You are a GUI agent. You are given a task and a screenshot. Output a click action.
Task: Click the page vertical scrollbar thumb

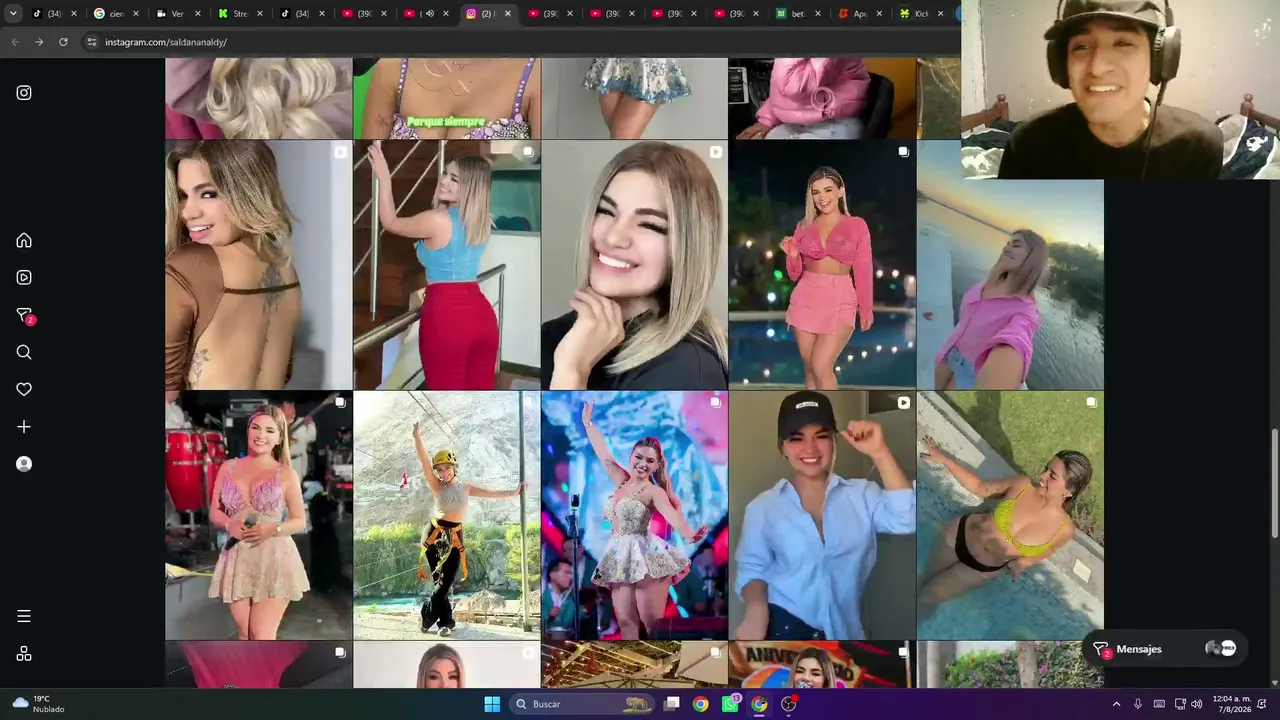pyautogui.click(x=1274, y=485)
